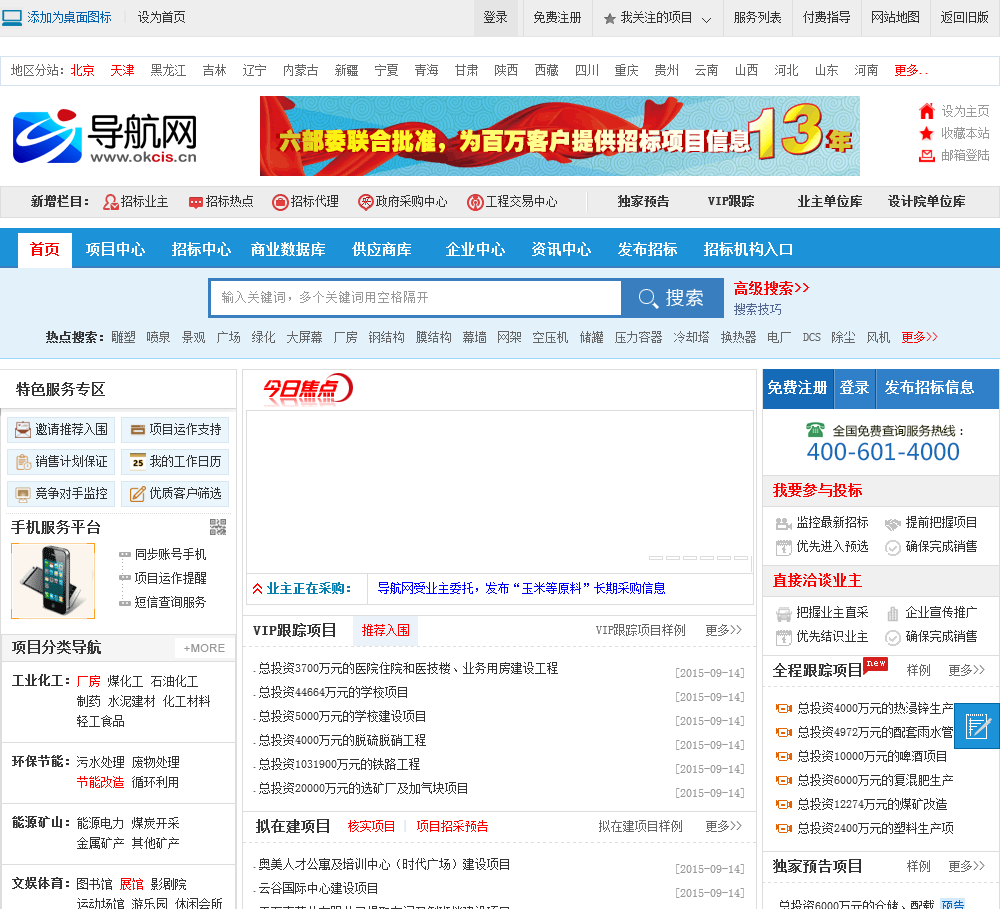Click the desktop monitor icon at top left

pyautogui.click(x=12, y=17)
